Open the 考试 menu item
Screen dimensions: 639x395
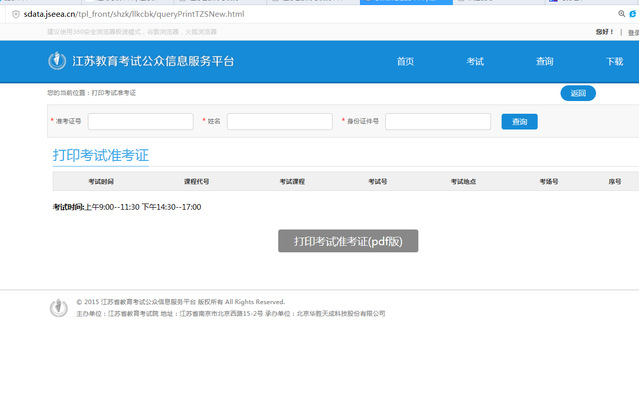click(x=475, y=62)
